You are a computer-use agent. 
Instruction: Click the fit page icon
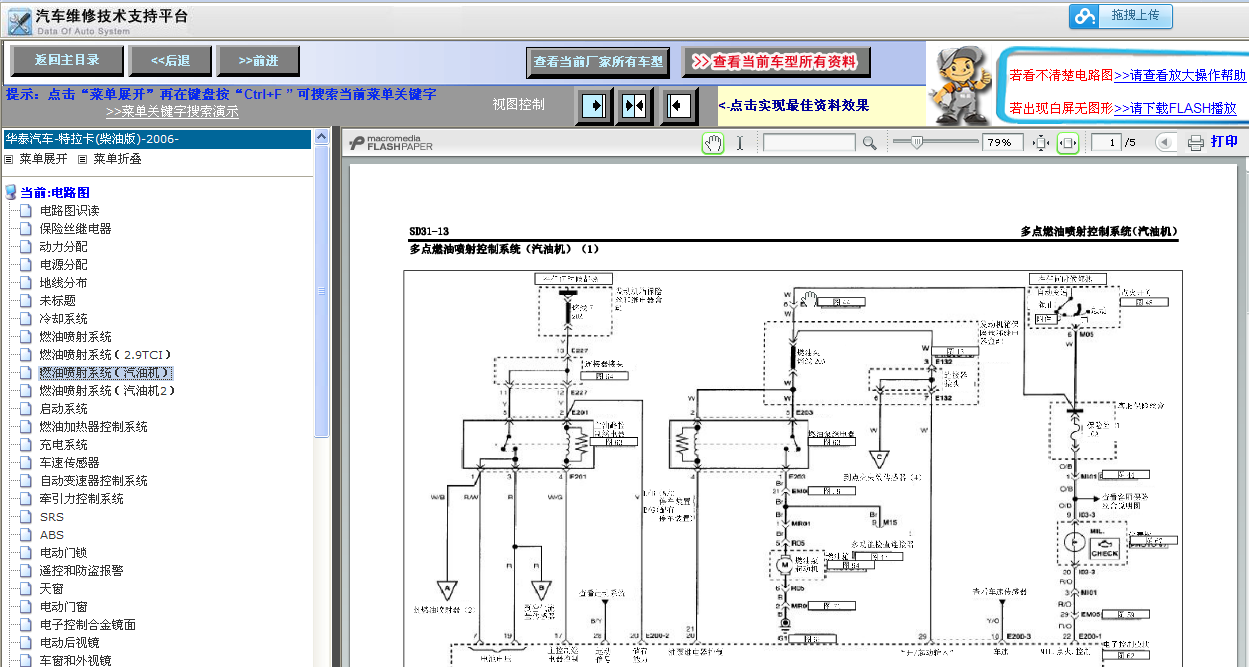[1041, 143]
